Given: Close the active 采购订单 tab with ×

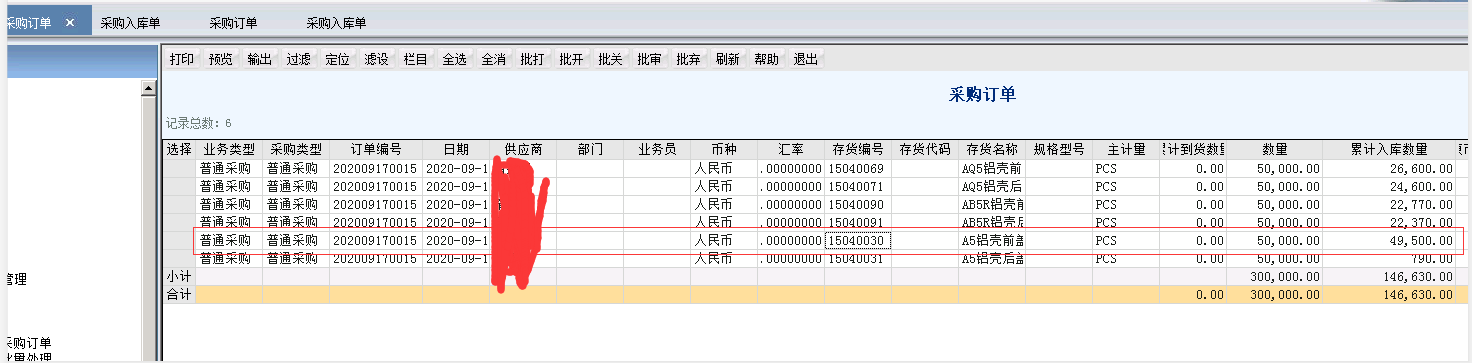Looking at the screenshot, I should (x=69, y=22).
